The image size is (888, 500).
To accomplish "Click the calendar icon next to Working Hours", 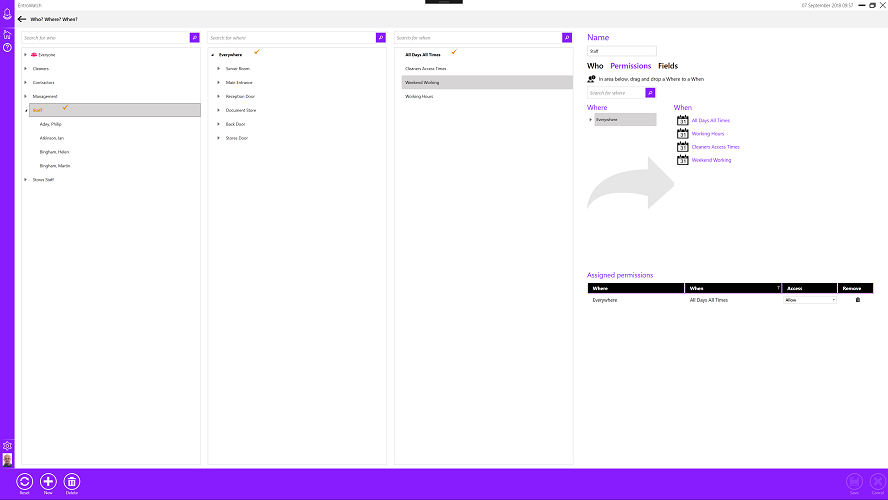I will [x=683, y=134].
